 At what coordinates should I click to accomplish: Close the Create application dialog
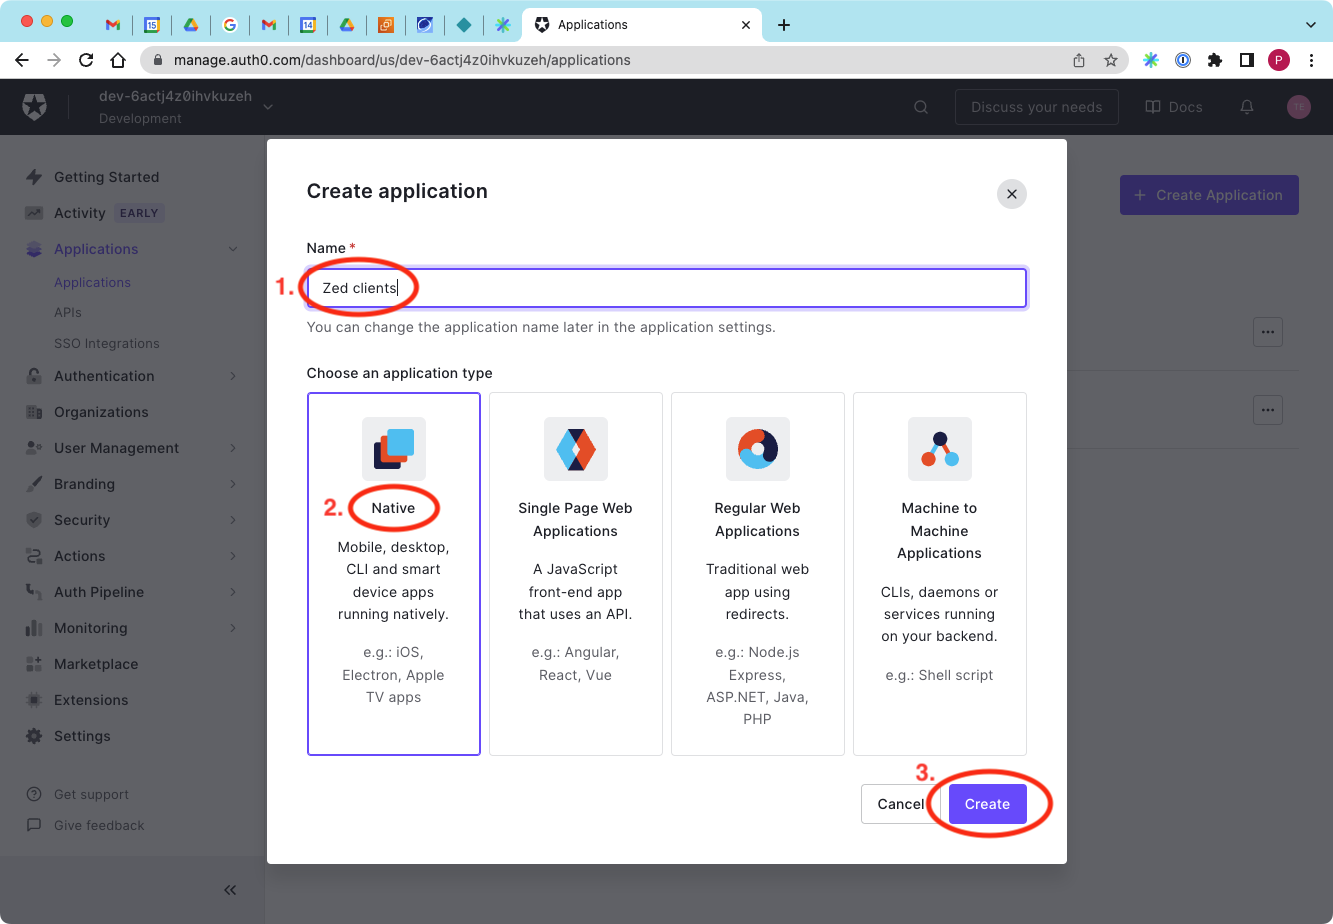(1012, 194)
